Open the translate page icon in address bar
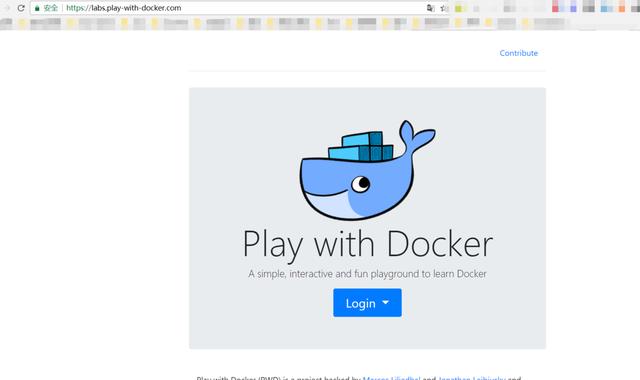640x380 pixels. tap(430, 8)
